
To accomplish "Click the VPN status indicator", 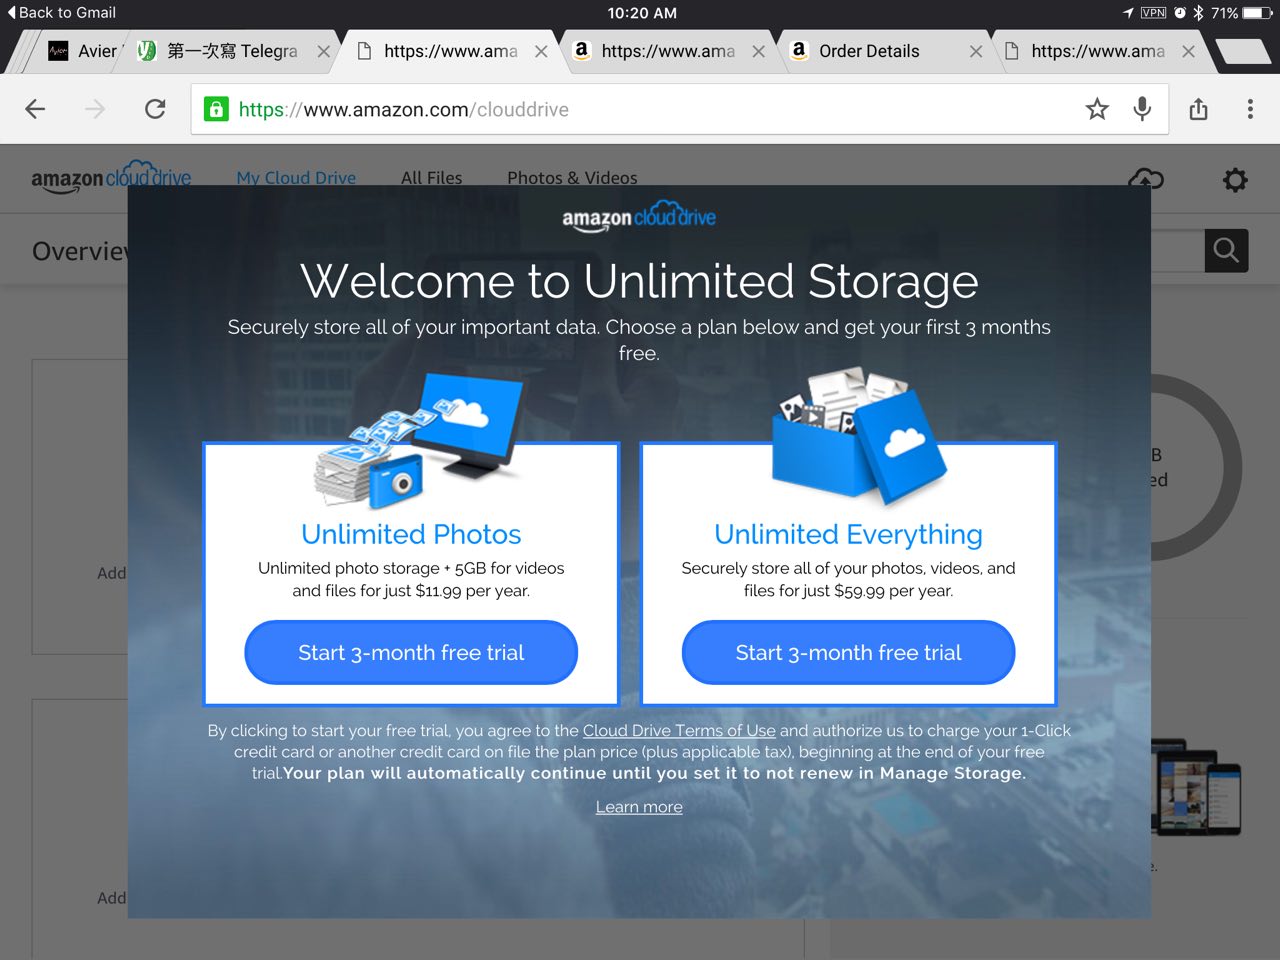I will pyautogui.click(x=1153, y=13).
